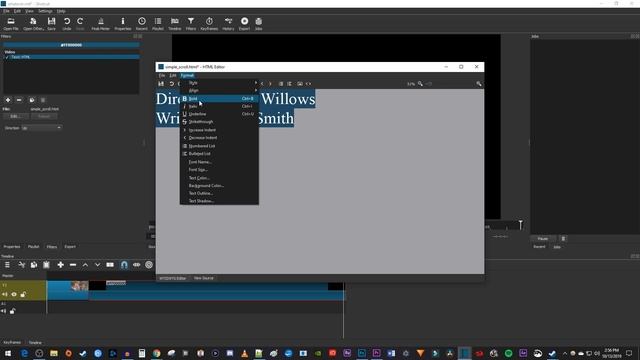
Task: Click Undo in the main Shotcut toolbar
Action: [x=67, y=24]
